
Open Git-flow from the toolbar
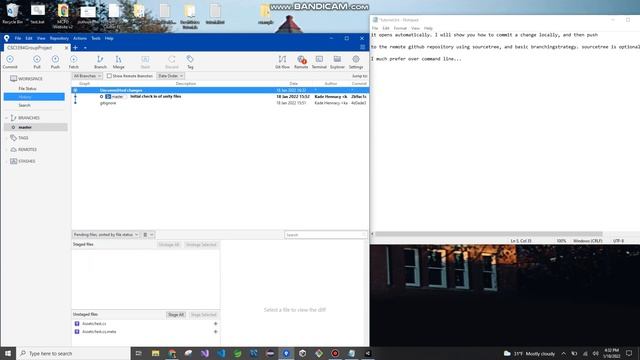point(282,62)
